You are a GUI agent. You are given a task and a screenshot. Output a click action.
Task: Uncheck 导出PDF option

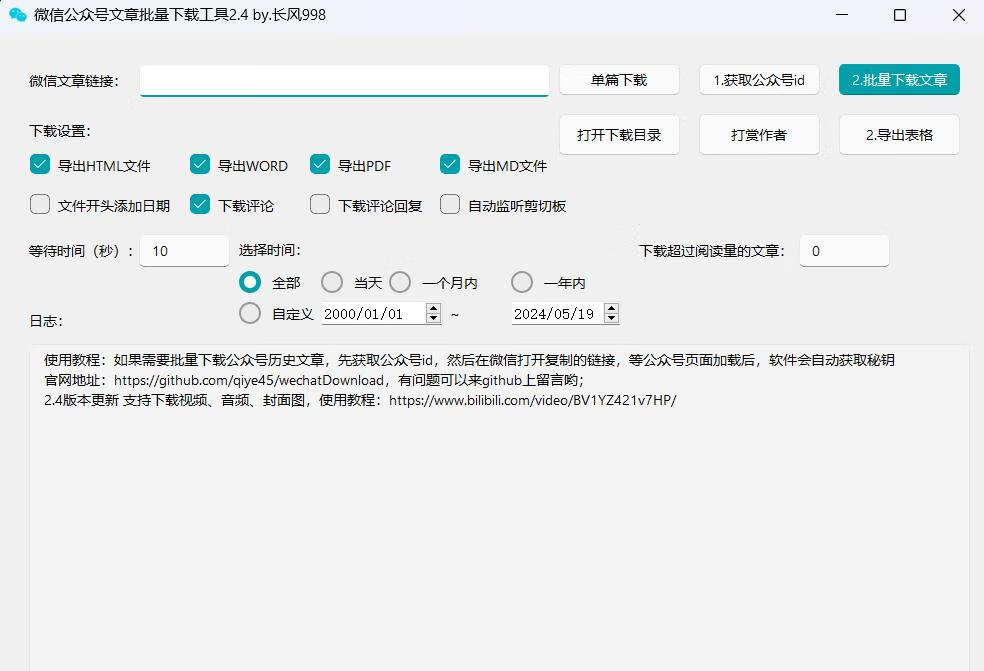pos(320,165)
